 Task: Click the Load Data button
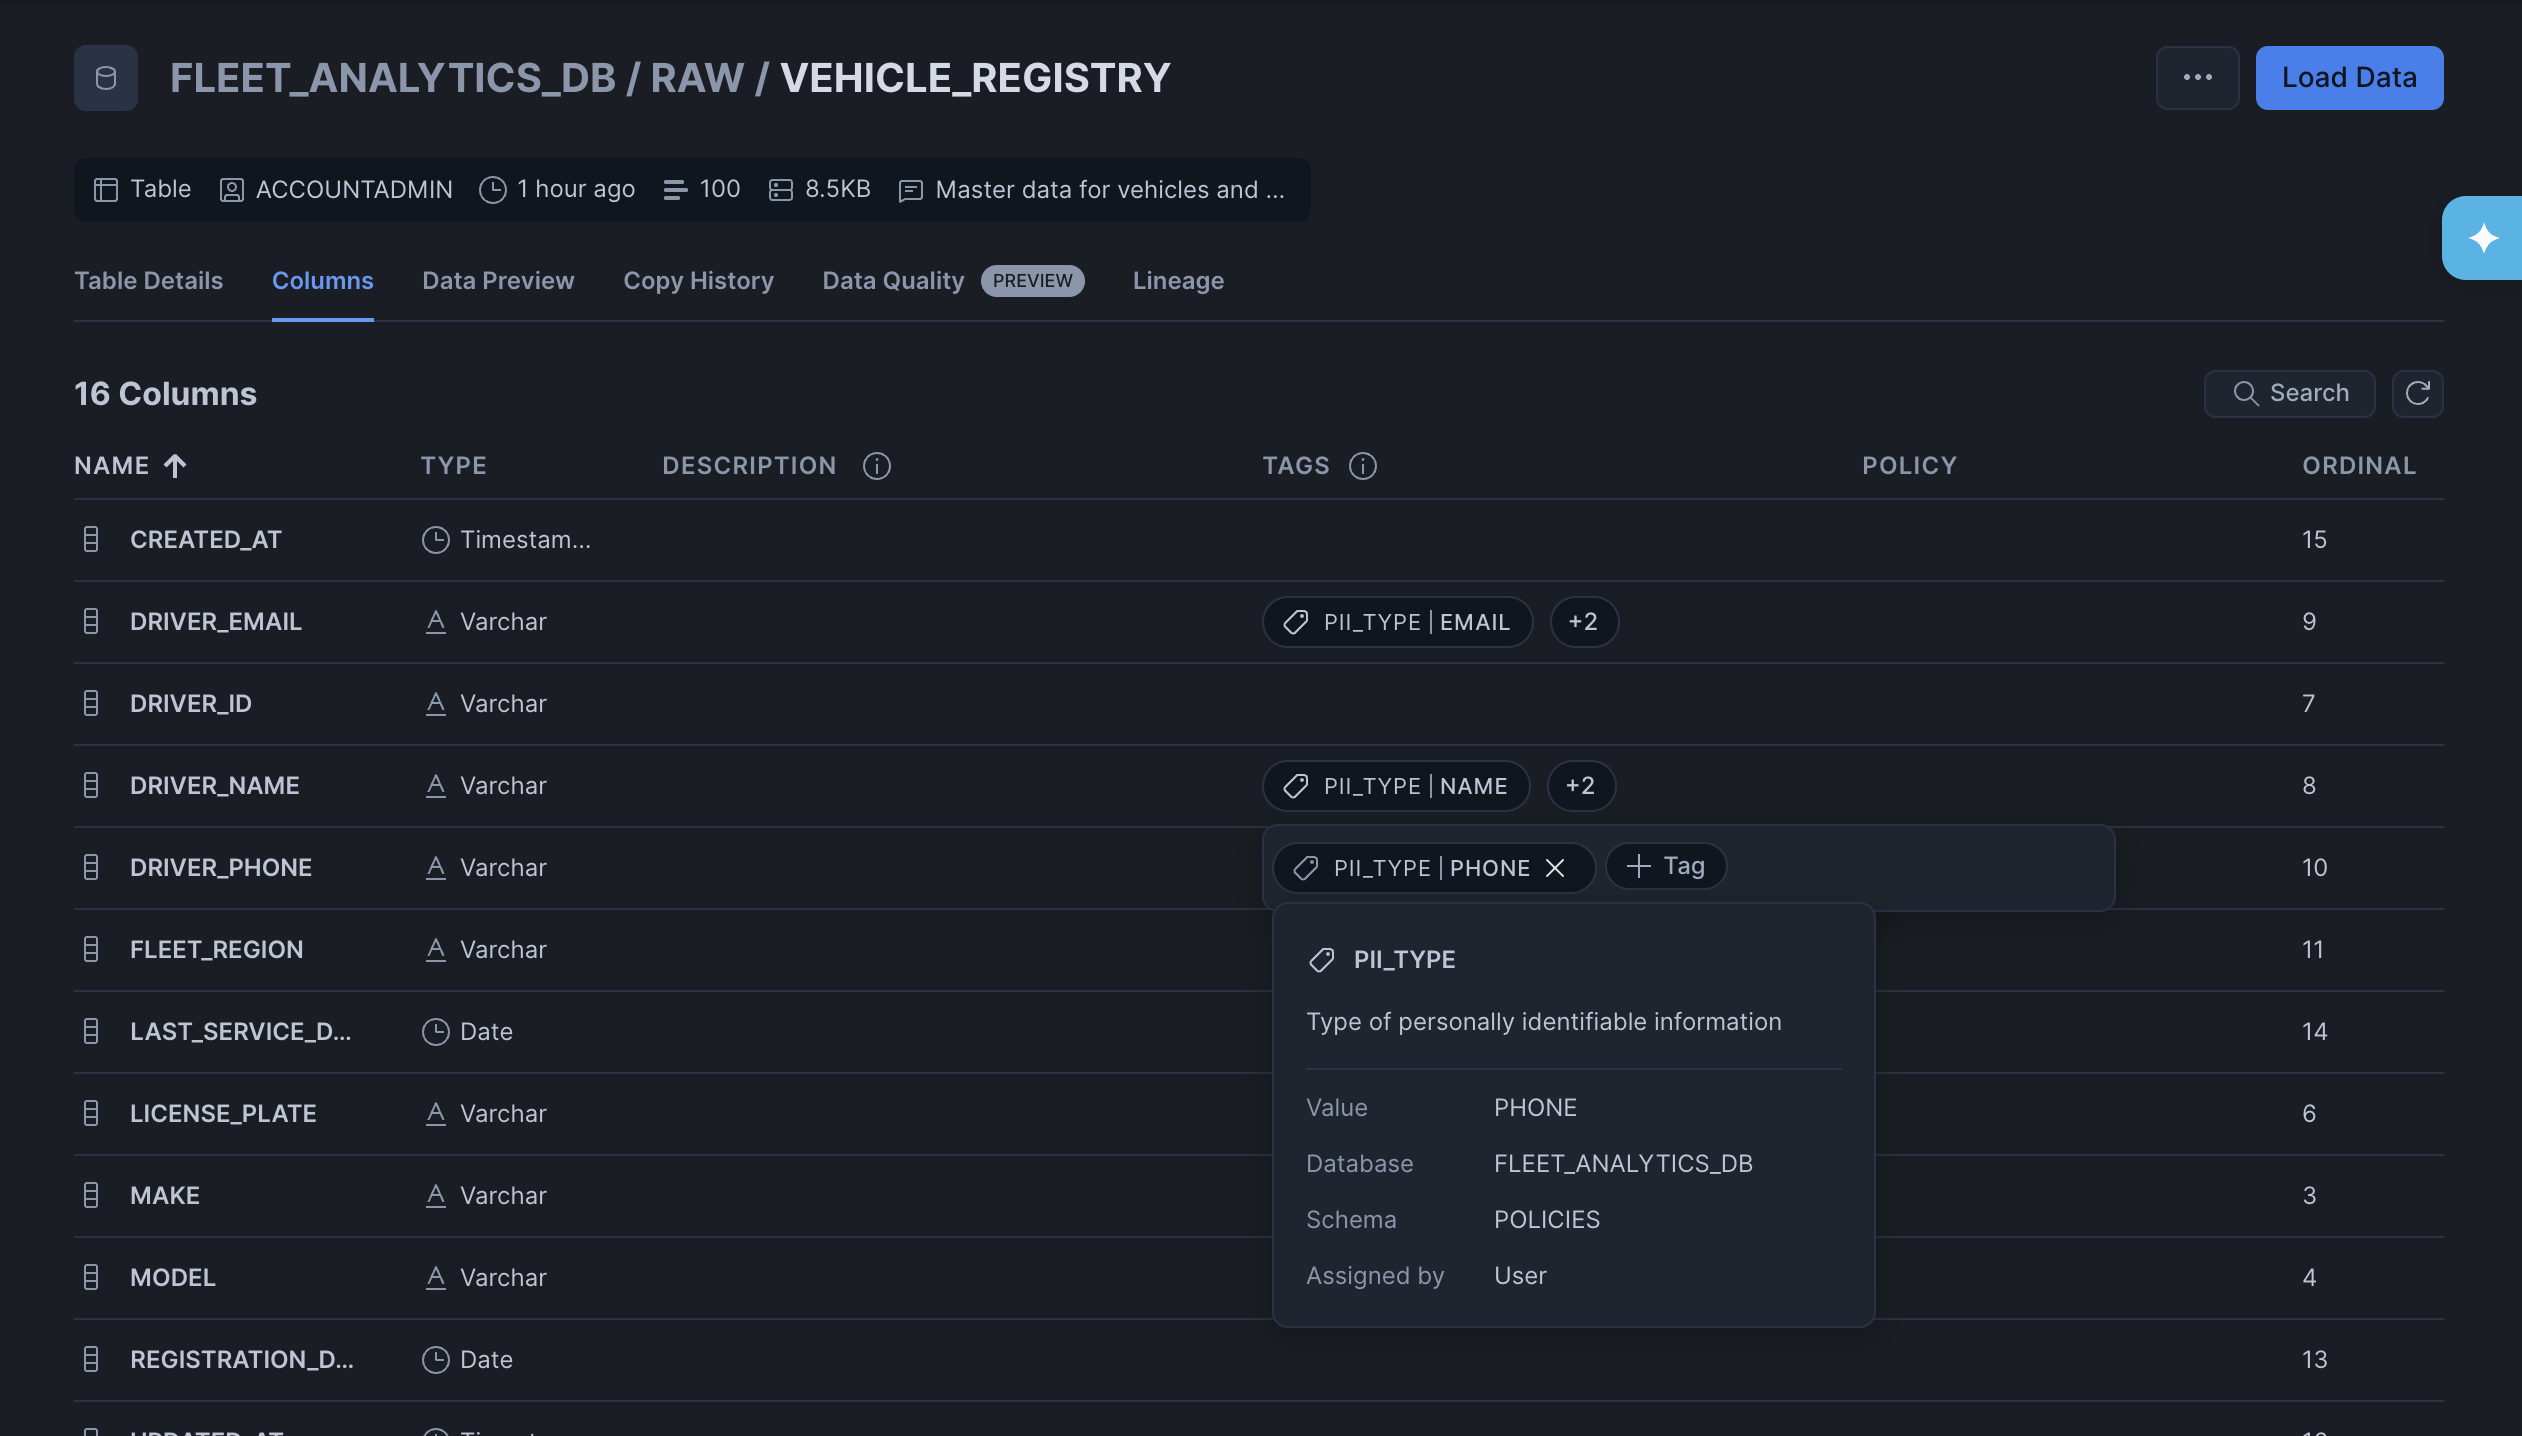pyautogui.click(x=2348, y=78)
